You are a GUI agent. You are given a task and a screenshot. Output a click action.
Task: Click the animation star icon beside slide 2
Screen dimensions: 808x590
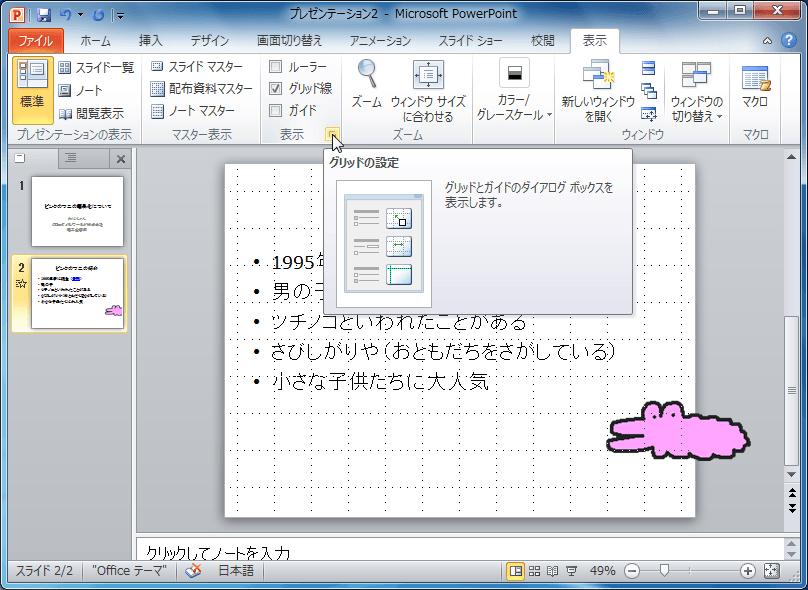tap(21, 283)
